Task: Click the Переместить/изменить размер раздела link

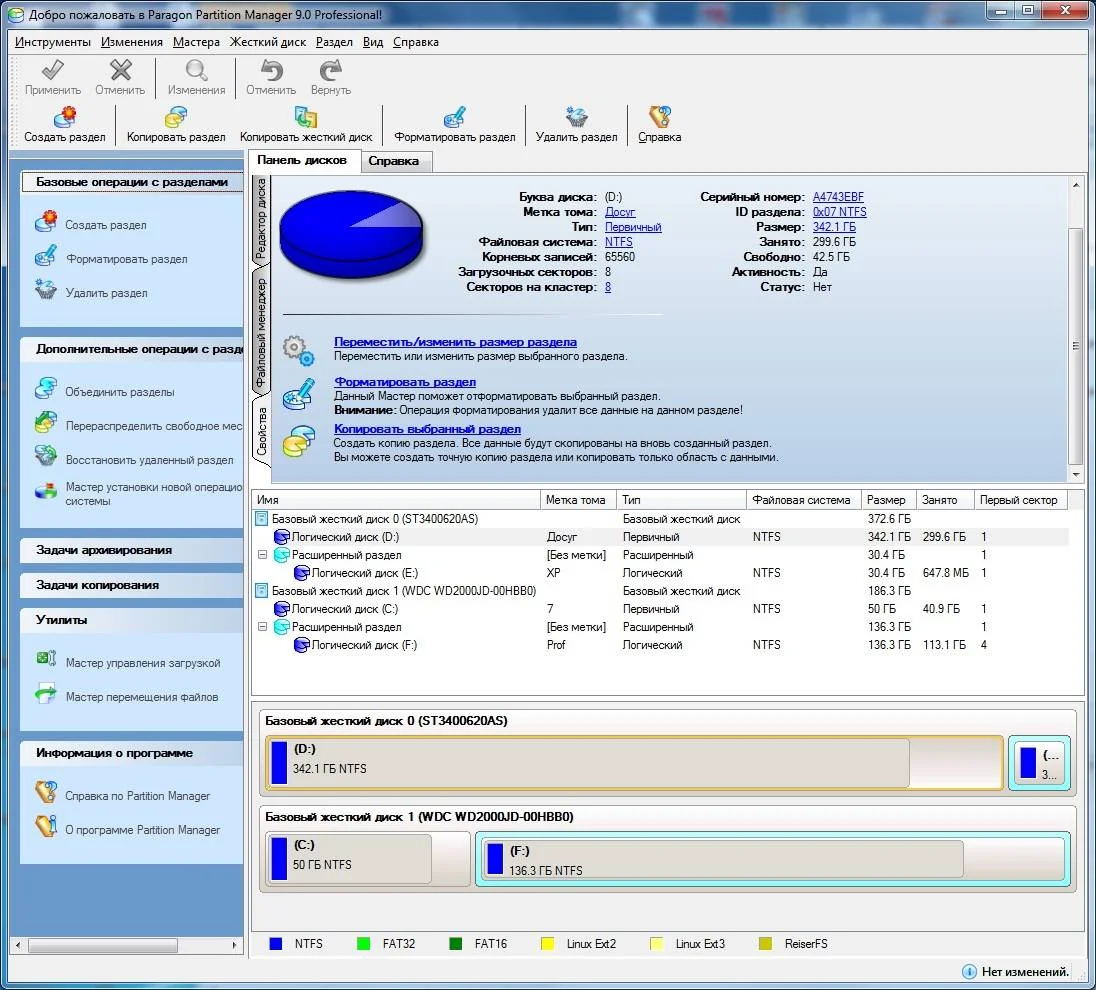Action: pos(454,342)
